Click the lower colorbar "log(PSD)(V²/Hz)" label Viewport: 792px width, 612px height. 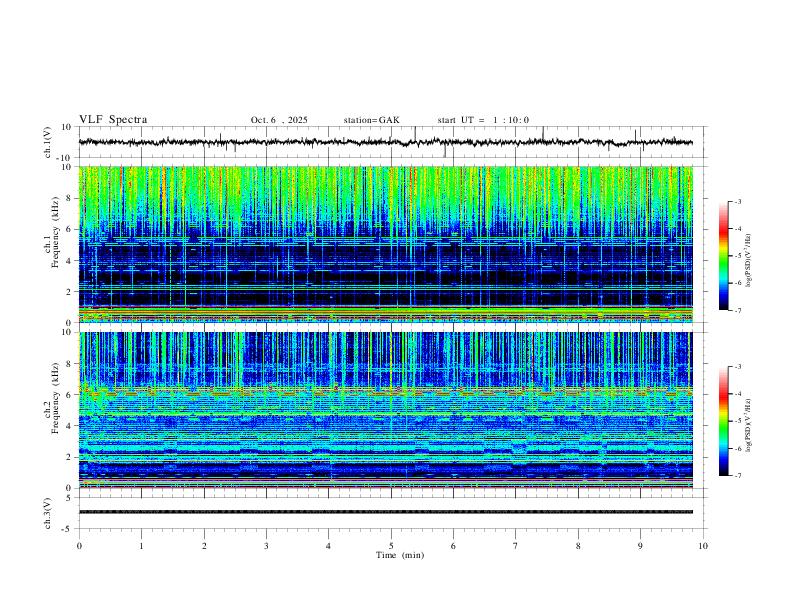point(748,425)
